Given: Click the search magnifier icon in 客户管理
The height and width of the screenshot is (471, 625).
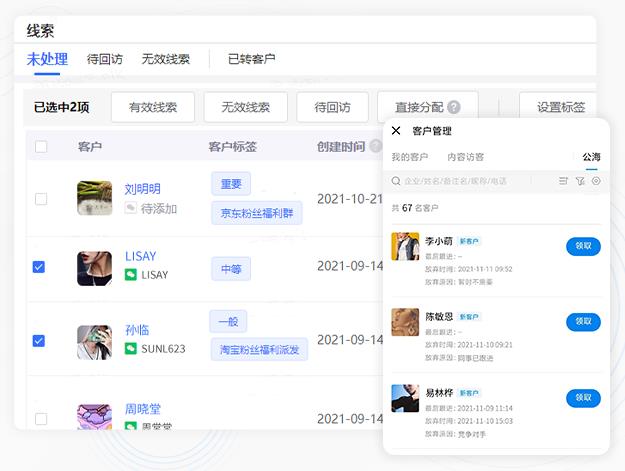Looking at the screenshot, I should (x=396, y=181).
